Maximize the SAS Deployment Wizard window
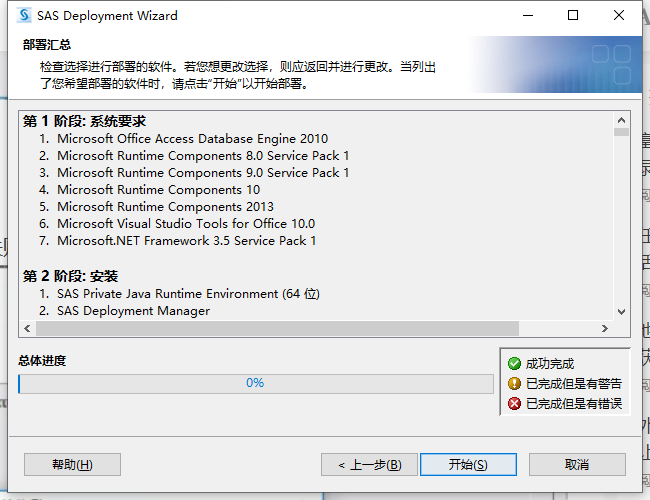 (573, 15)
